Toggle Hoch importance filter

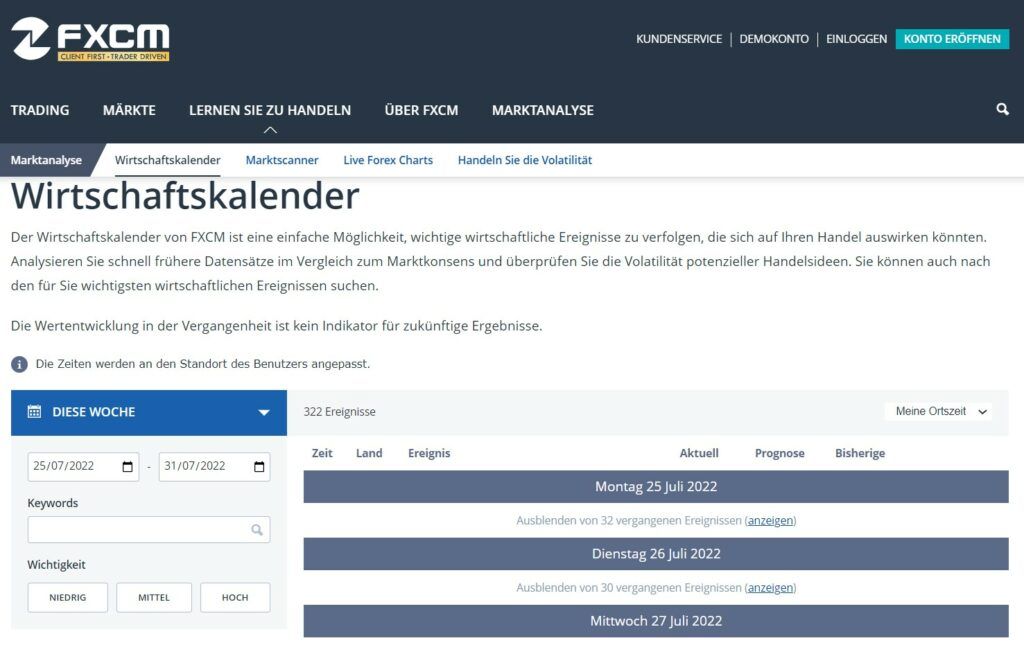click(x=235, y=597)
